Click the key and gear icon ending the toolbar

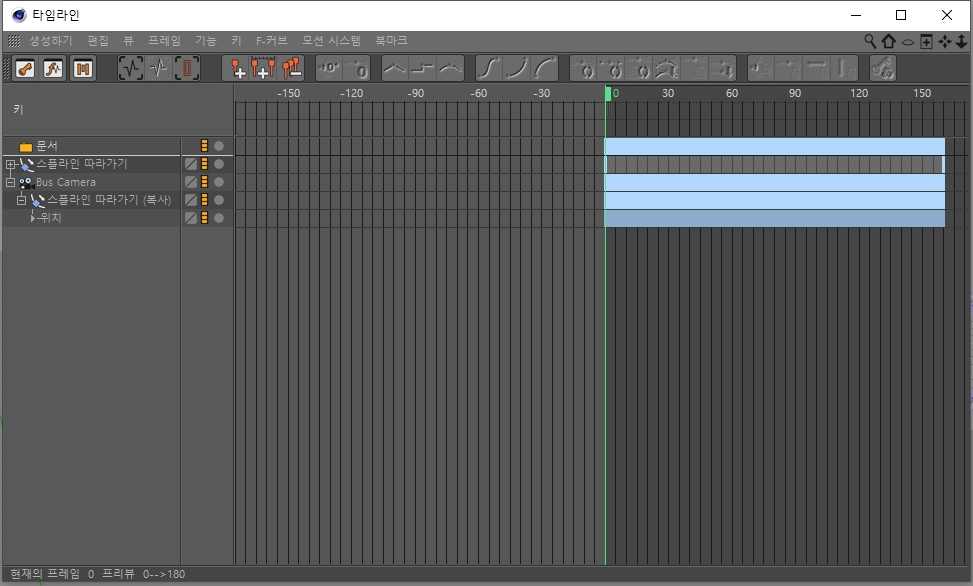tap(883, 68)
